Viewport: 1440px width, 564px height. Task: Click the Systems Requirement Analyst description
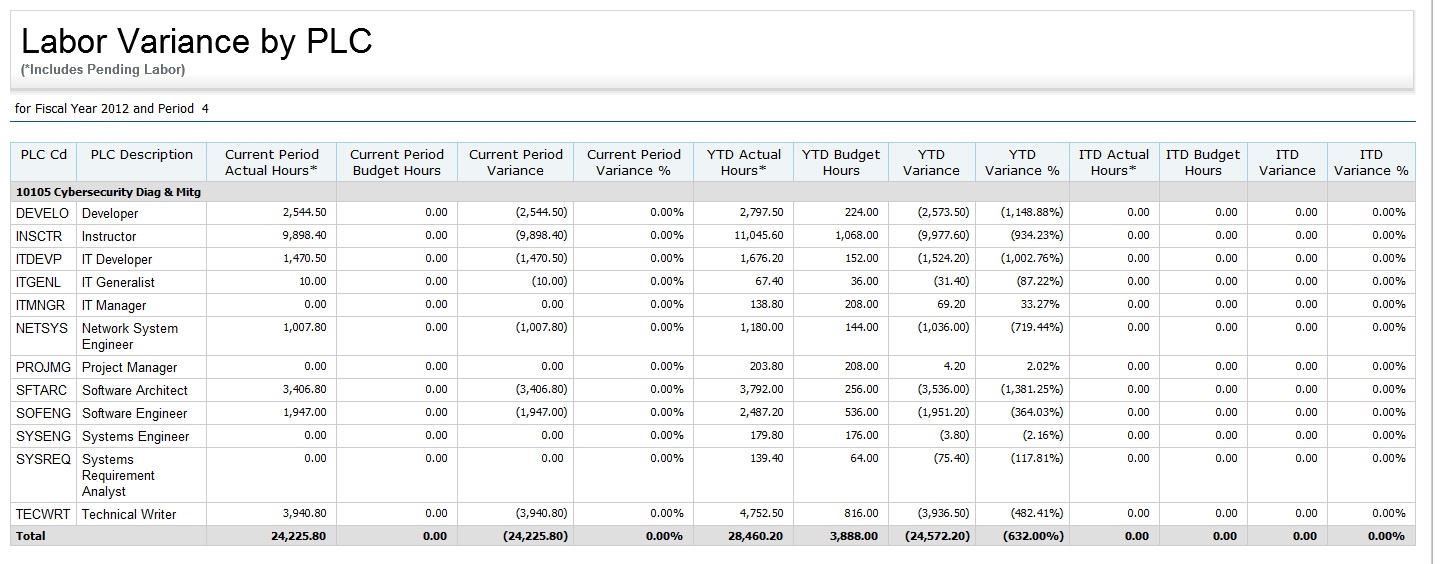click(118, 475)
